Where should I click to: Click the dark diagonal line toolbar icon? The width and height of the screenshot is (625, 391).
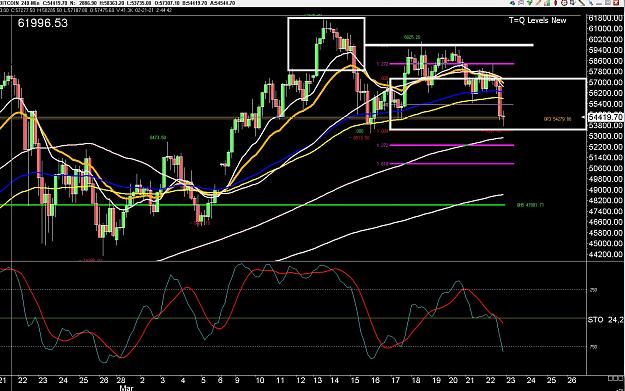coord(582,3)
